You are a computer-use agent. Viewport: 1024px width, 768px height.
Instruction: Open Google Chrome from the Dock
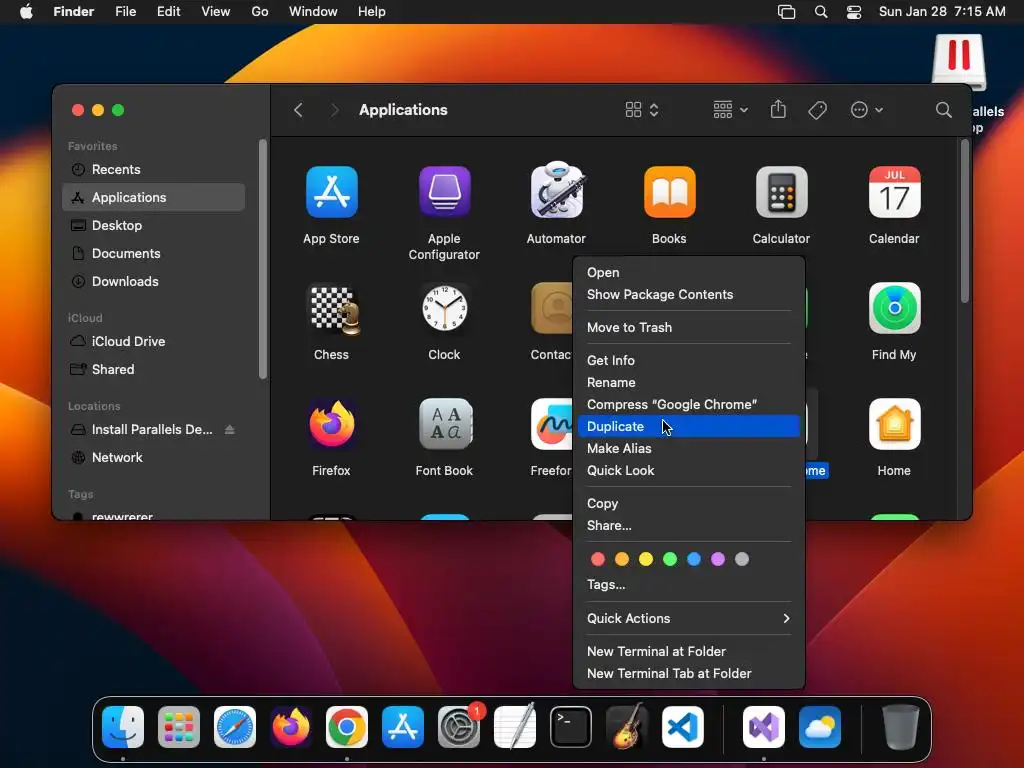347,727
